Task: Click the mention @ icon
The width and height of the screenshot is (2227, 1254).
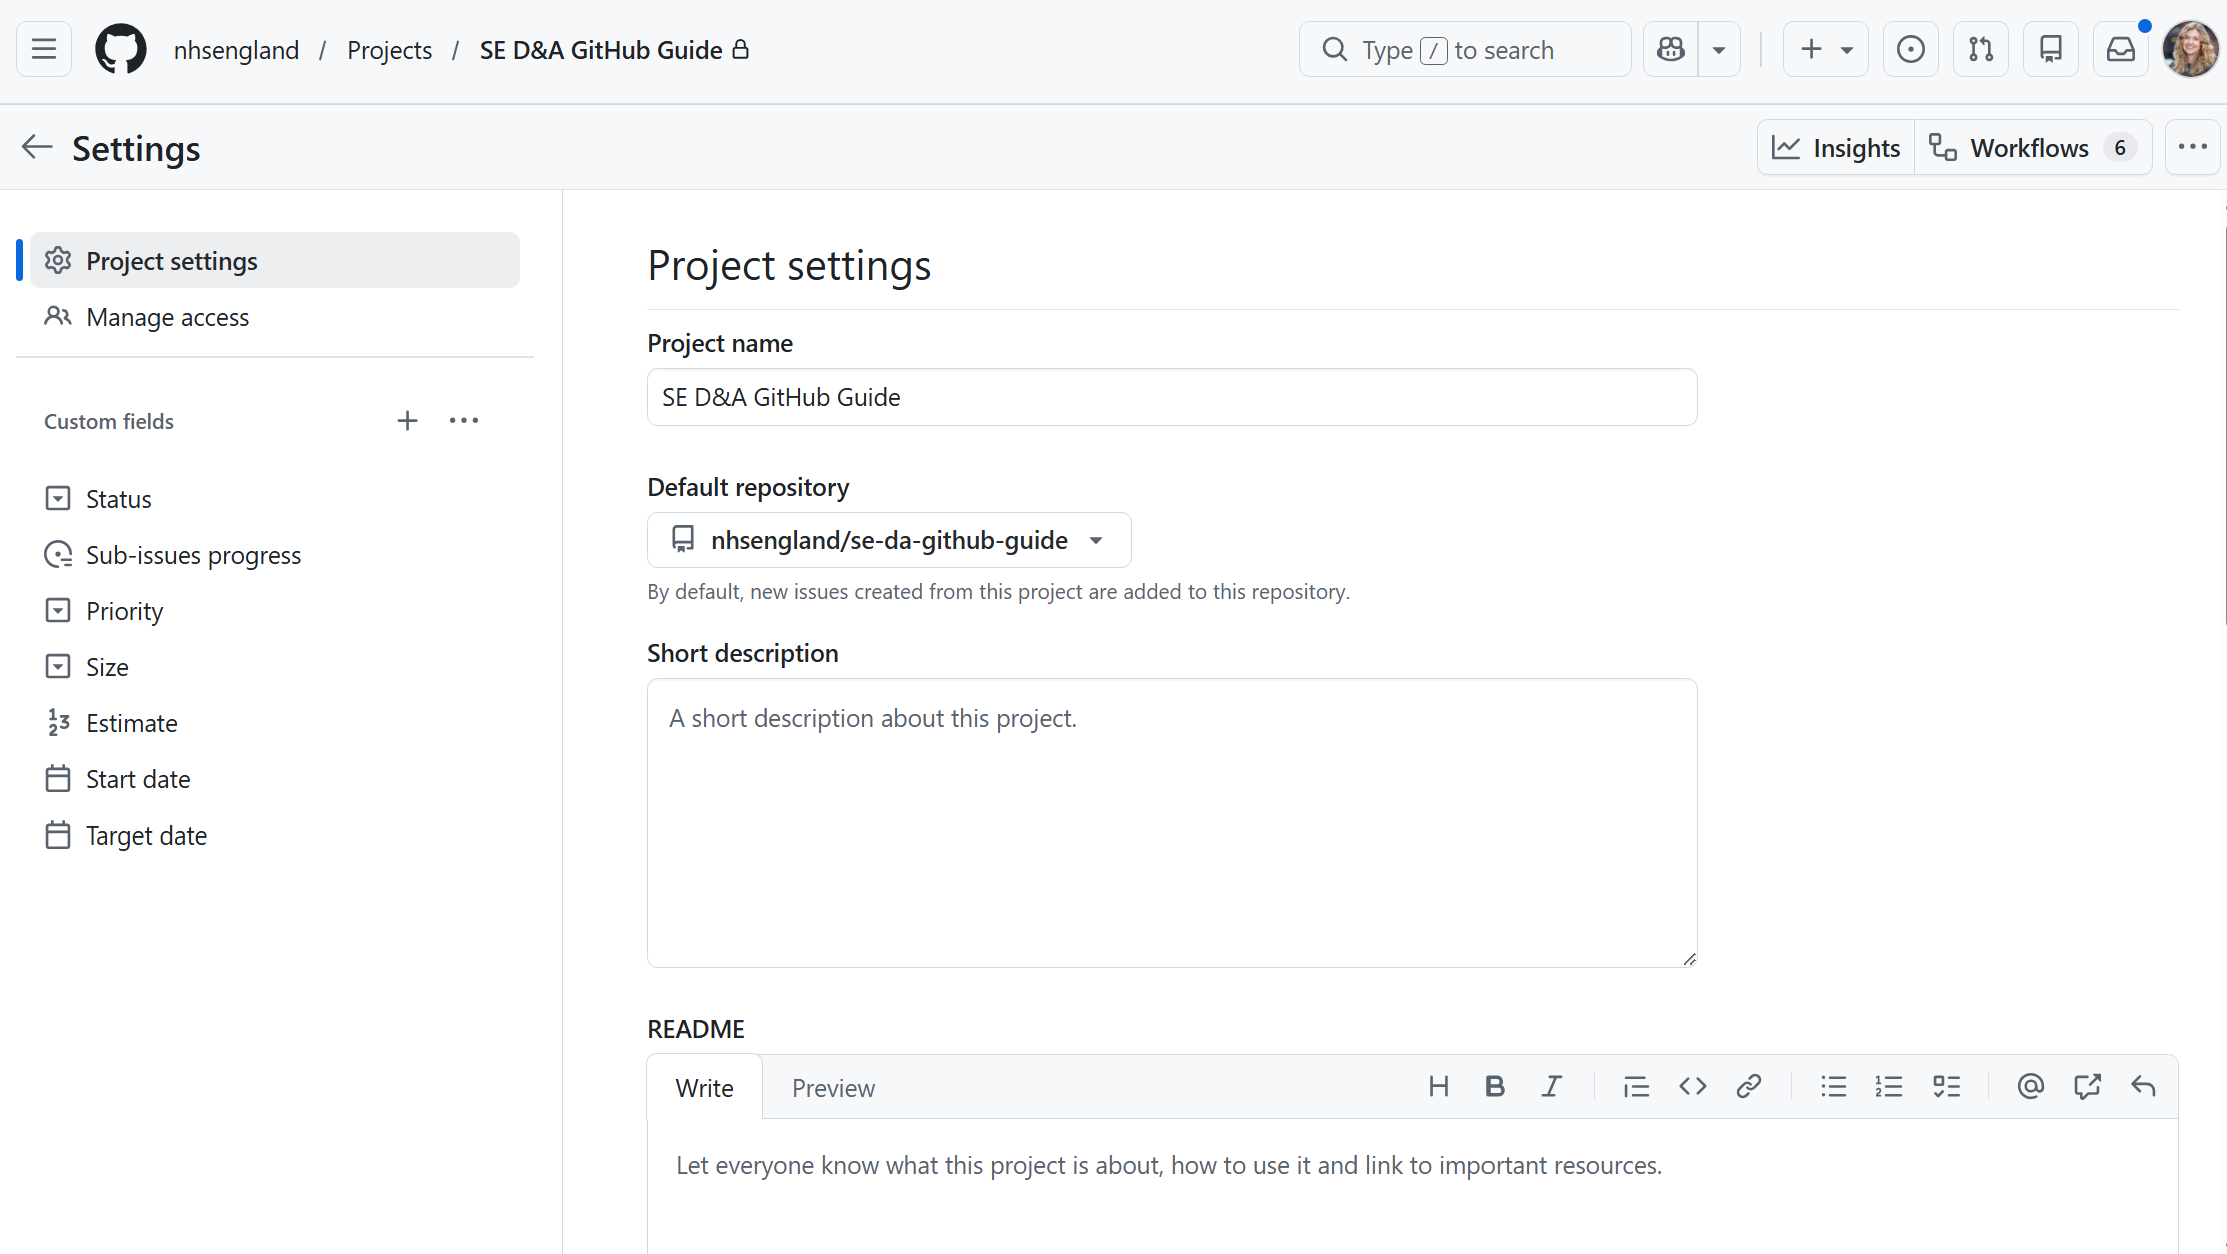Action: point(2030,1087)
